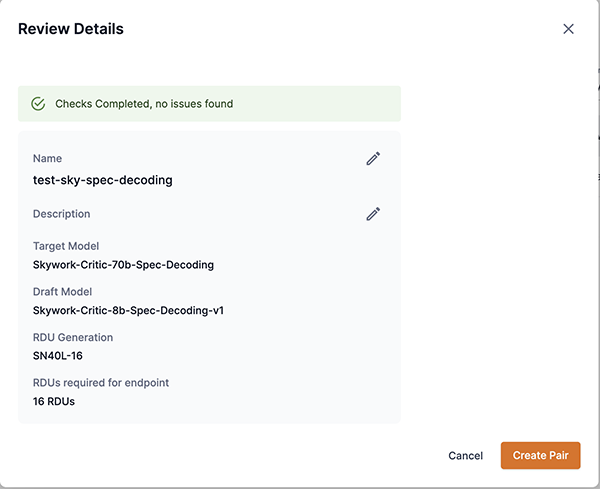Screen dimensions: 600x489
Task: Click the Description field label
Action: [62, 214]
